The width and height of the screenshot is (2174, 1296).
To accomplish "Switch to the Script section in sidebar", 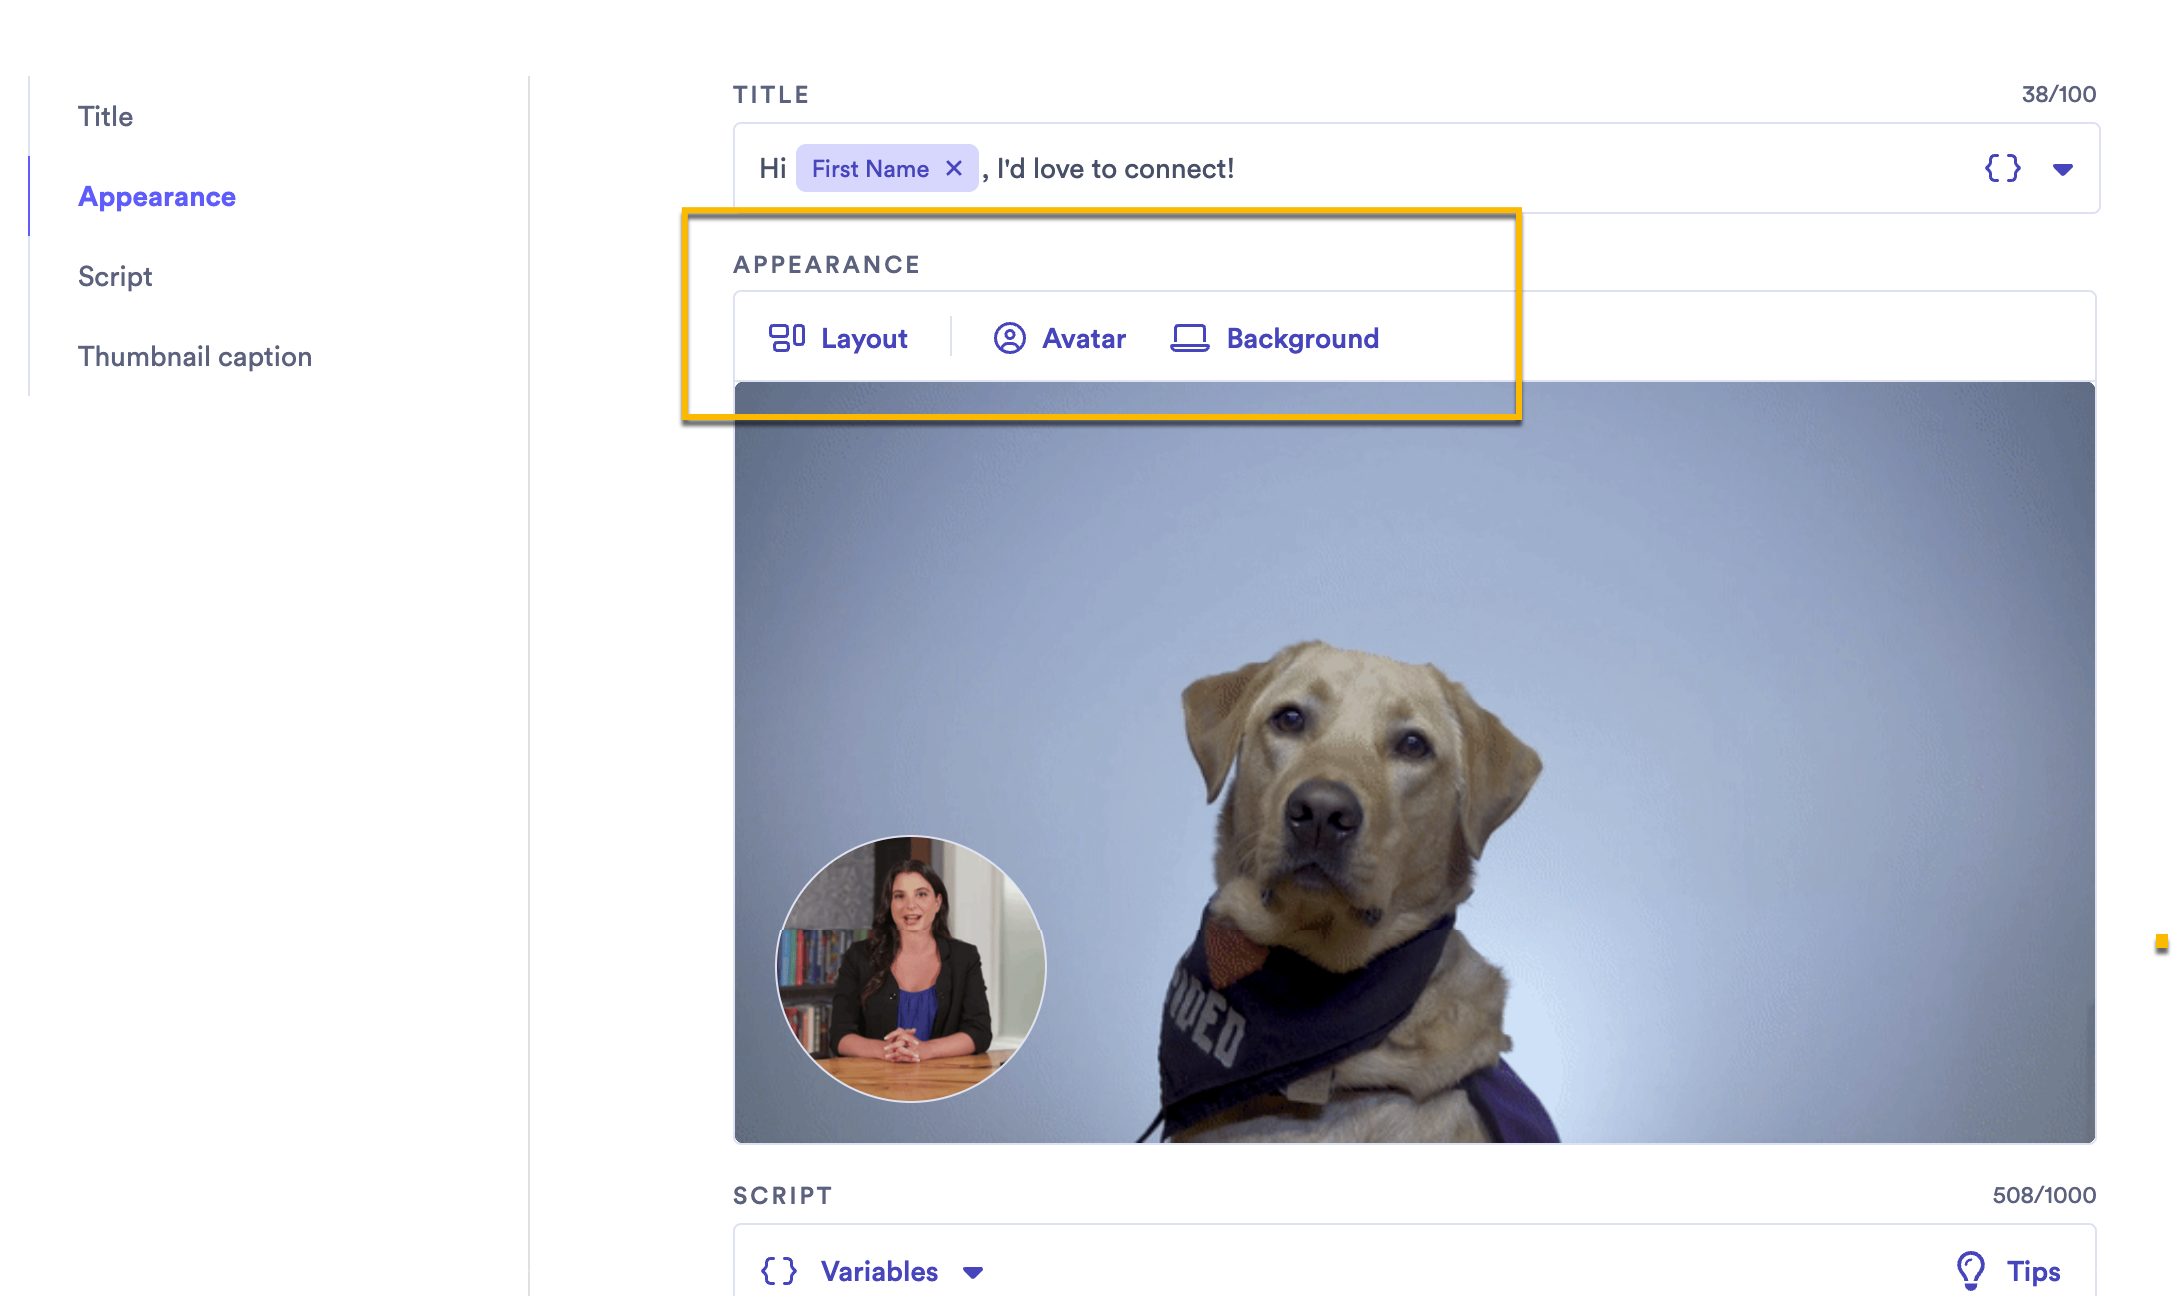I will (x=115, y=276).
